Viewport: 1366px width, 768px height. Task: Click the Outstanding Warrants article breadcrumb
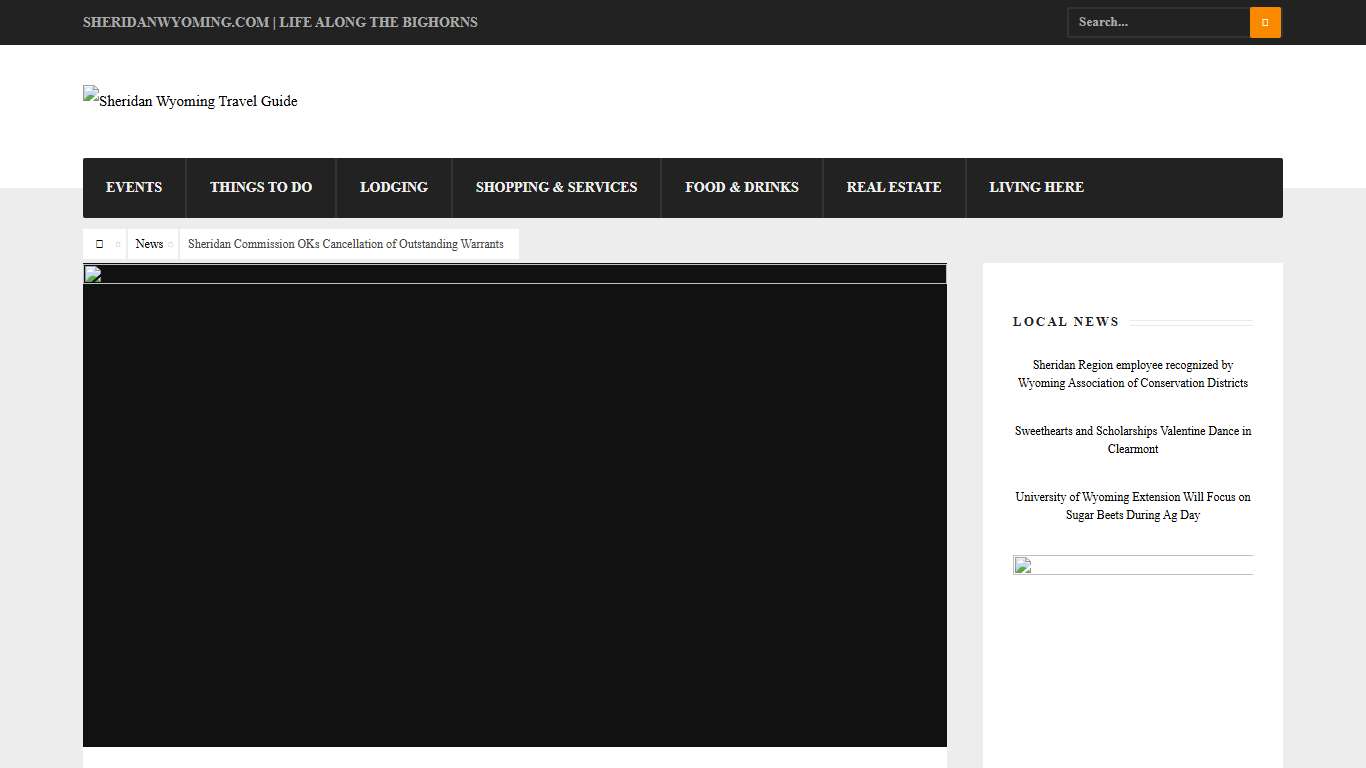click(x=346, y=244)
